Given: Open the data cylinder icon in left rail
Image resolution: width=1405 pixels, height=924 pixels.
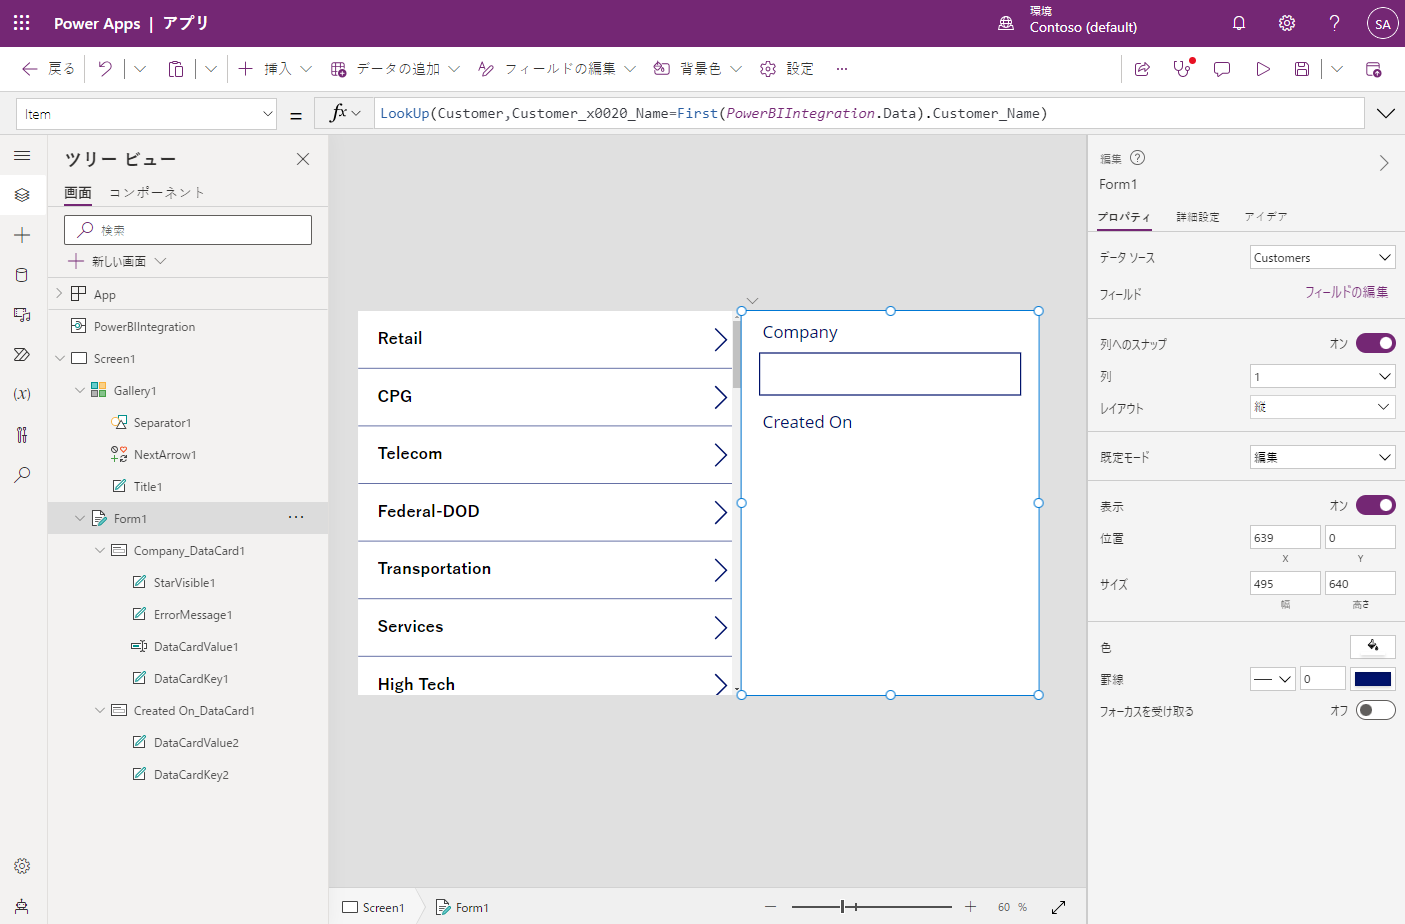Looking at the screenshot, I should (22, 275).
